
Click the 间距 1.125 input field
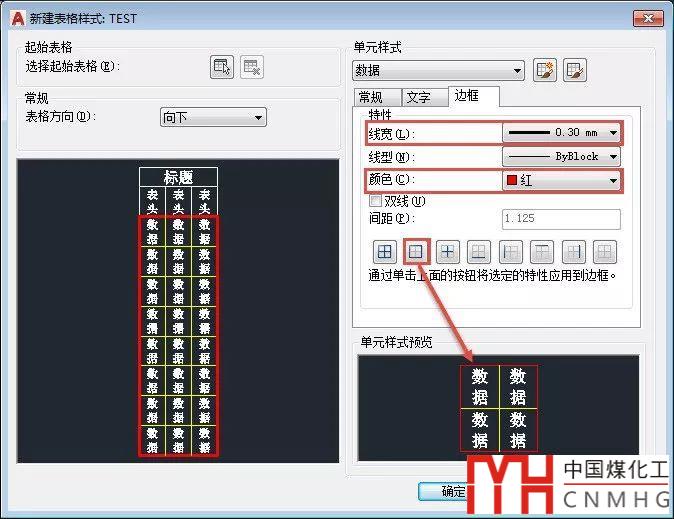click(x=561, y=219)
